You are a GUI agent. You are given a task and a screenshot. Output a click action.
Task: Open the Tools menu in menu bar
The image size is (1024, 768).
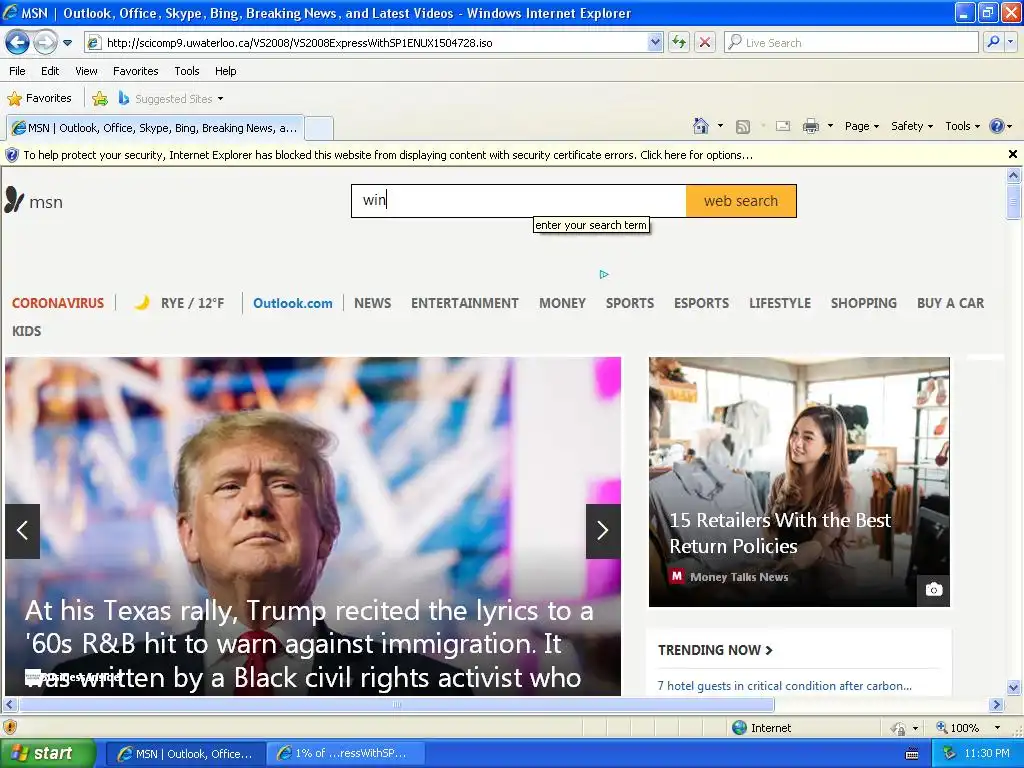click(187, 71)
